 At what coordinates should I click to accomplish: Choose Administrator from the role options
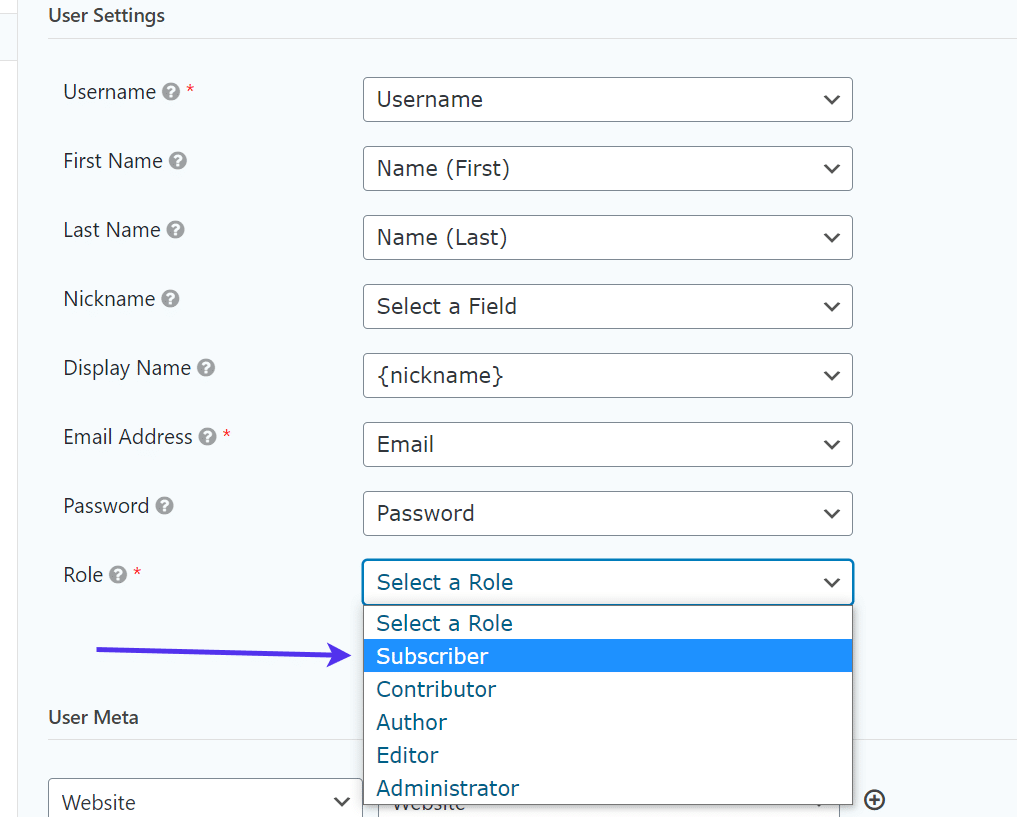coord(607,788)
